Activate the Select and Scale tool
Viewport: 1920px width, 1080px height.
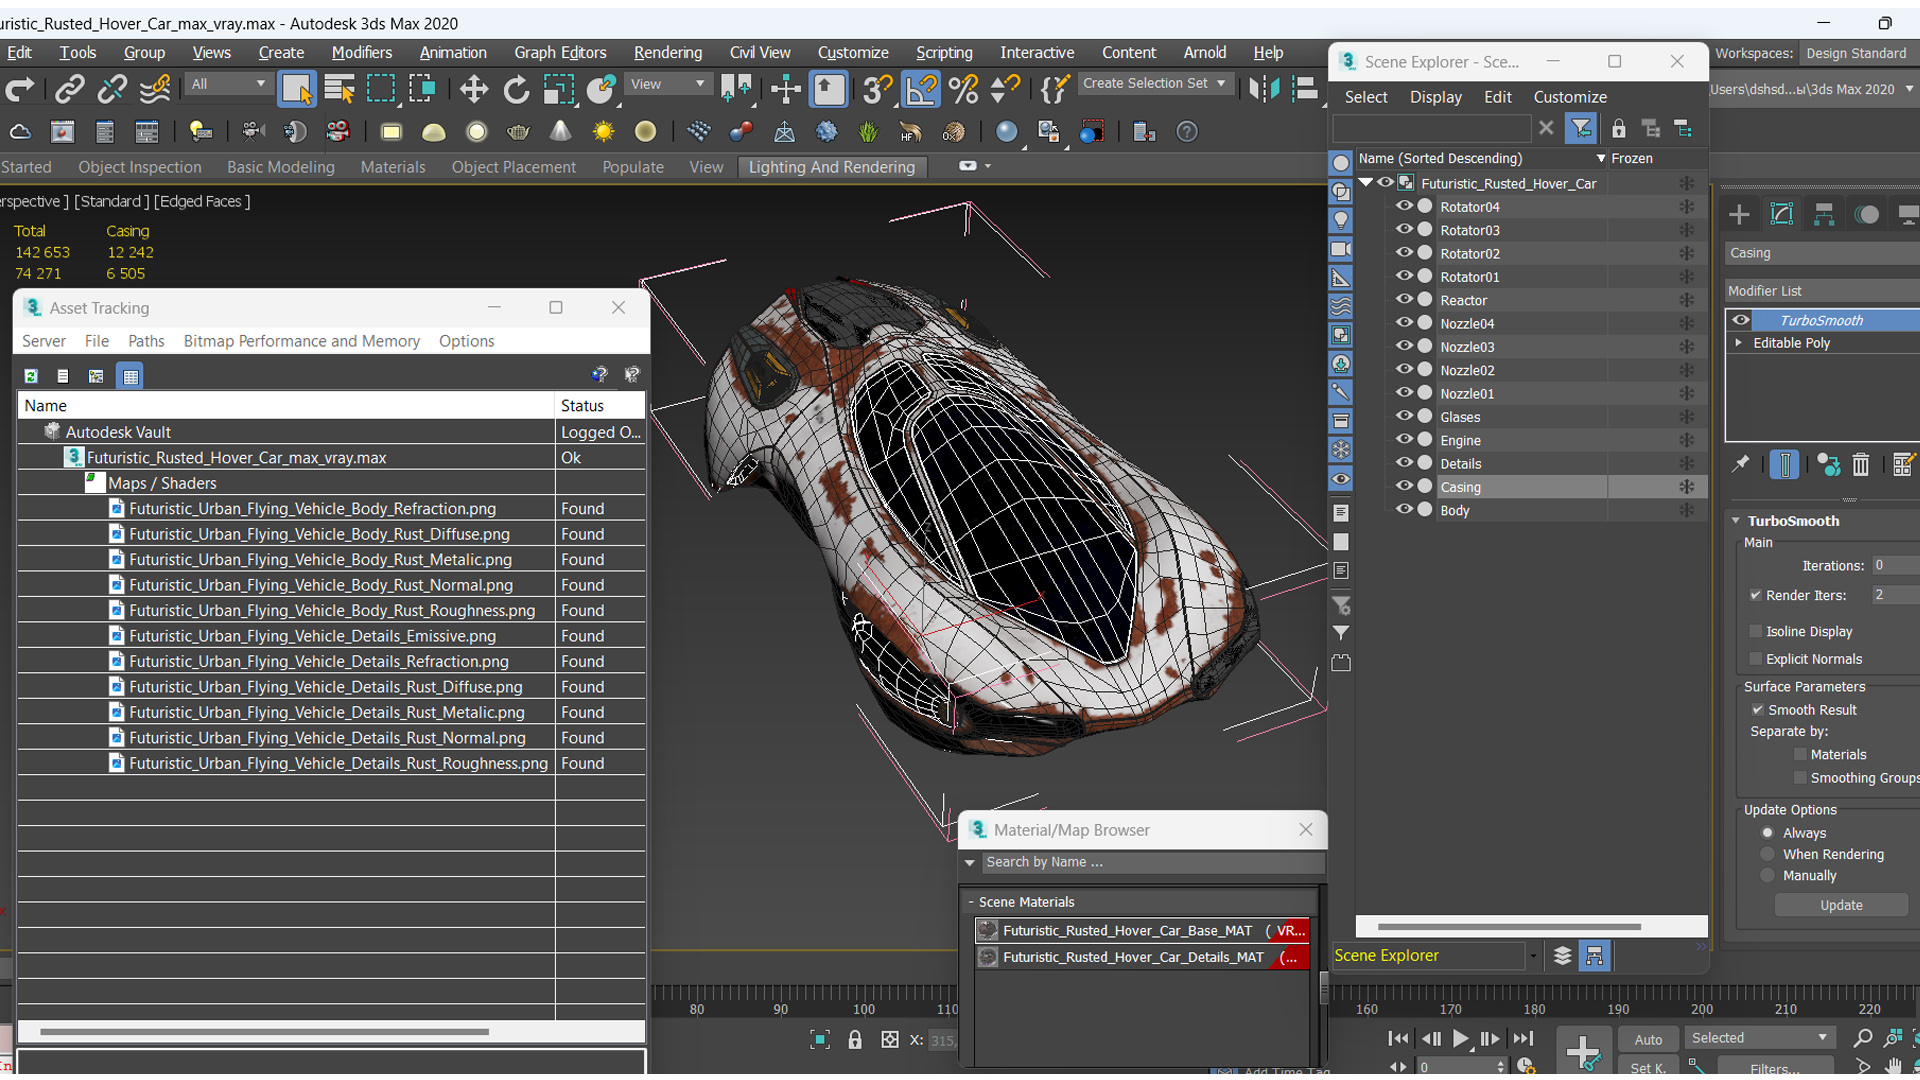558,89
